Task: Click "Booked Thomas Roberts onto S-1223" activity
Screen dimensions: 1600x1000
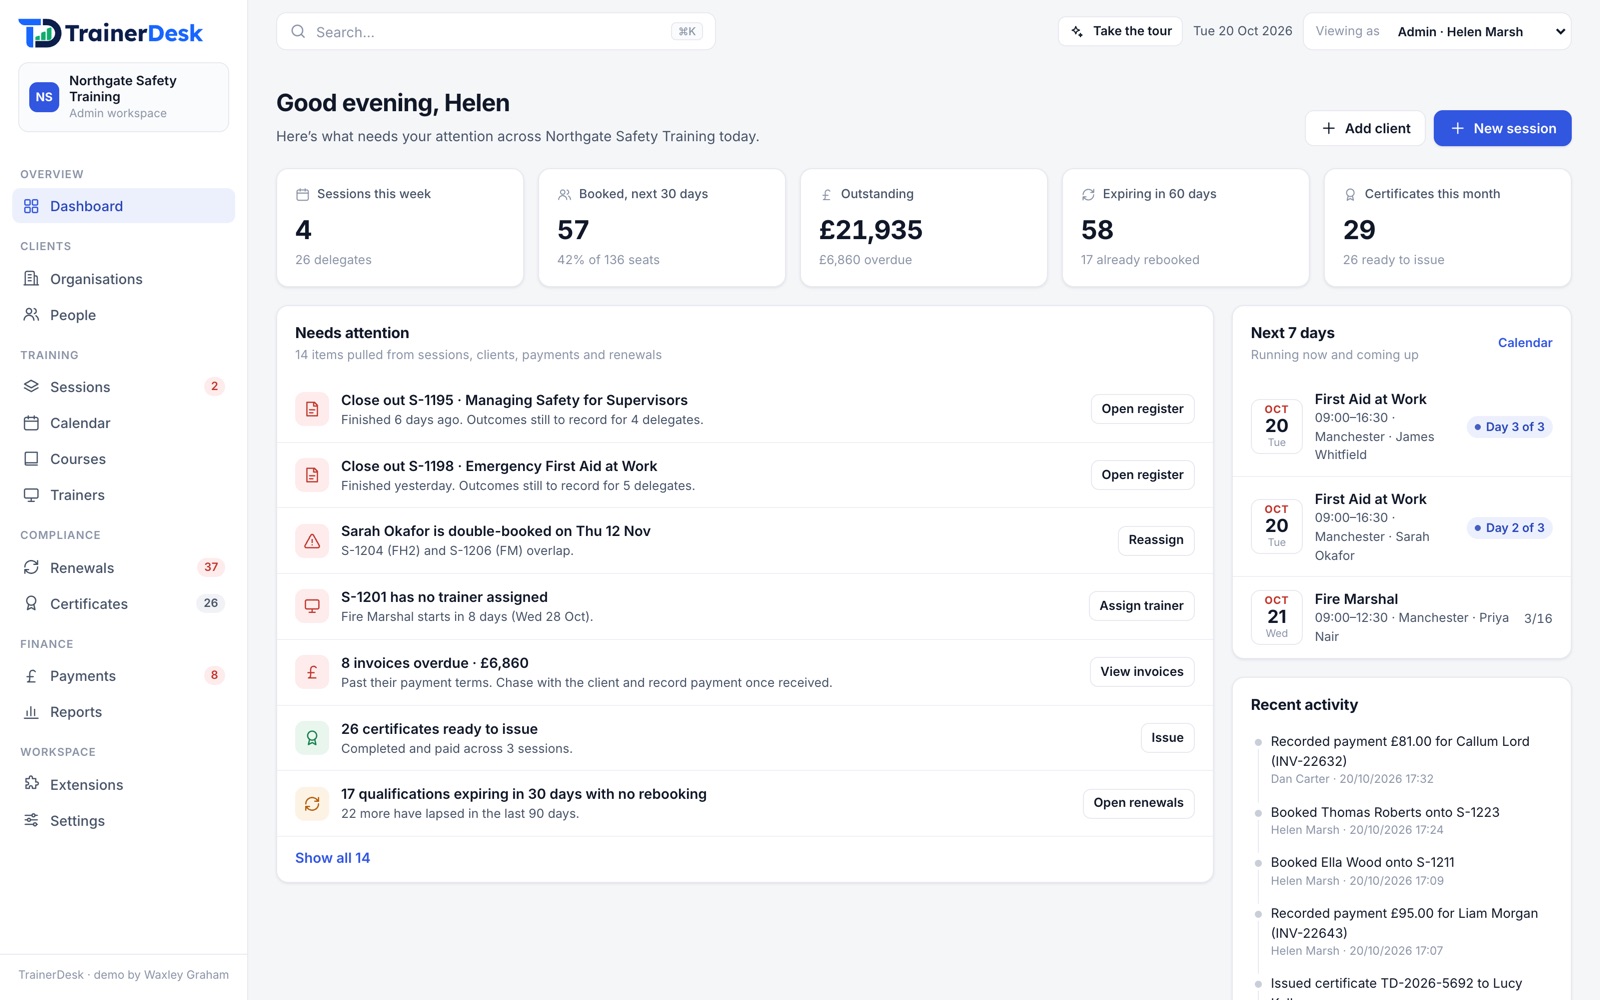Action: tap(1385, 813)
